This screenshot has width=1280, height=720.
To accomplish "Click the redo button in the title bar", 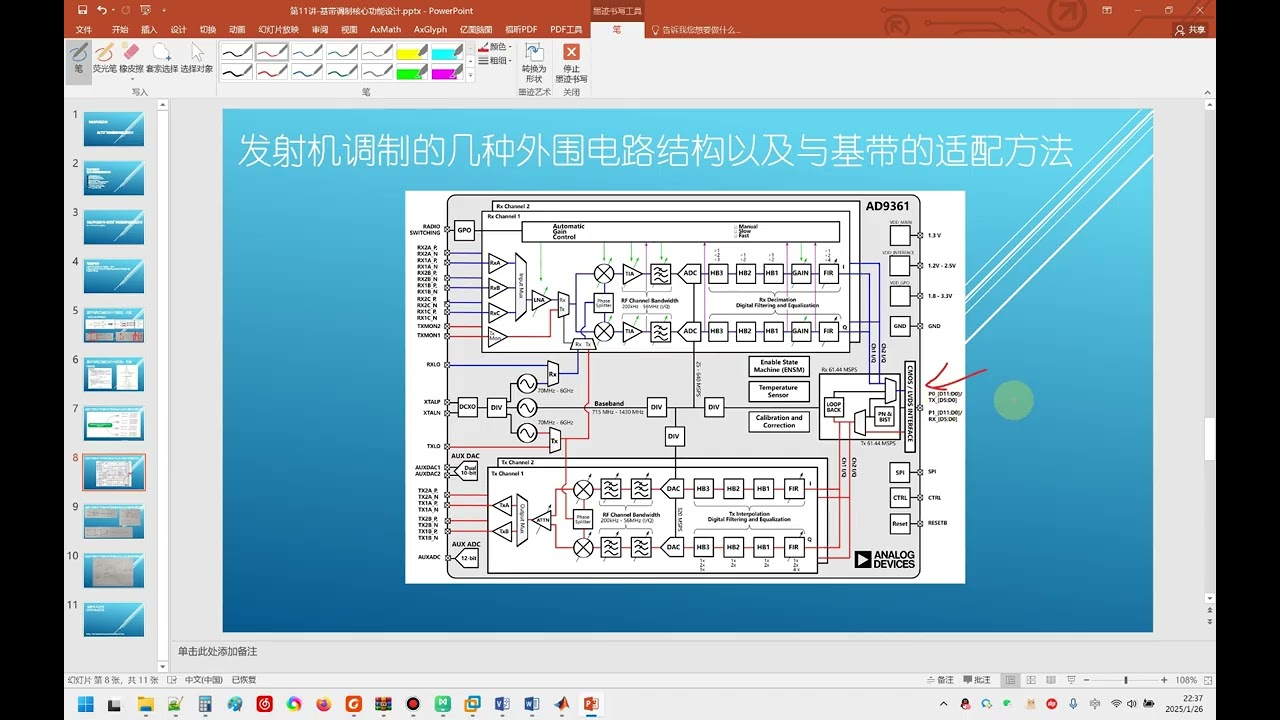I will point(126,10).
